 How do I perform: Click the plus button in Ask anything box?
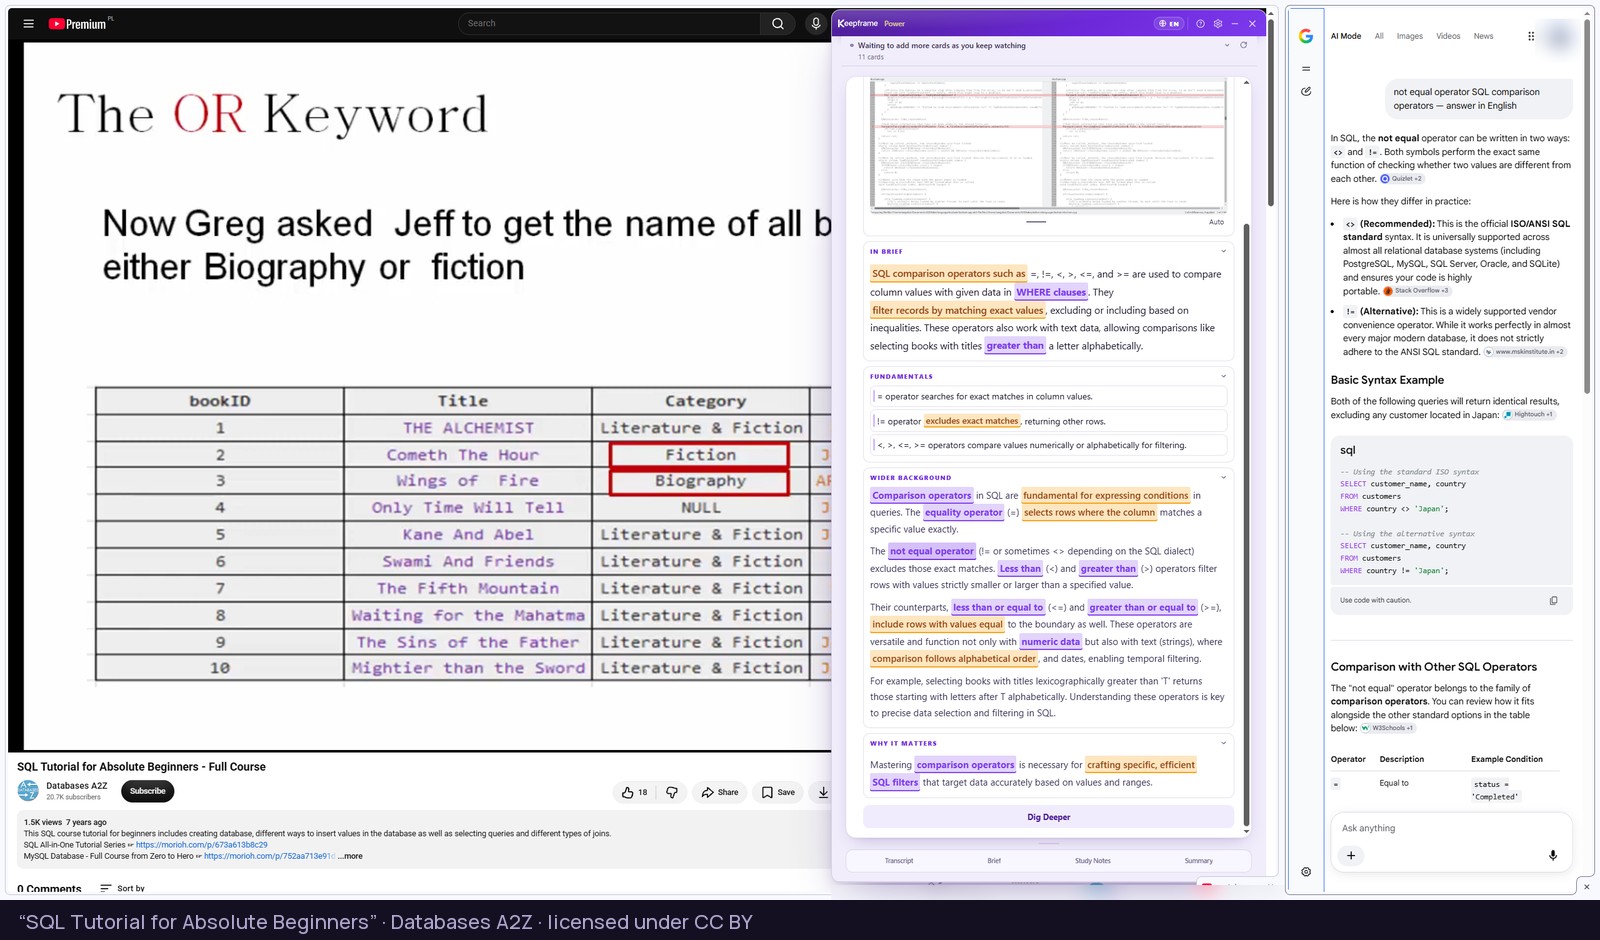click(x=1351, y=855)
